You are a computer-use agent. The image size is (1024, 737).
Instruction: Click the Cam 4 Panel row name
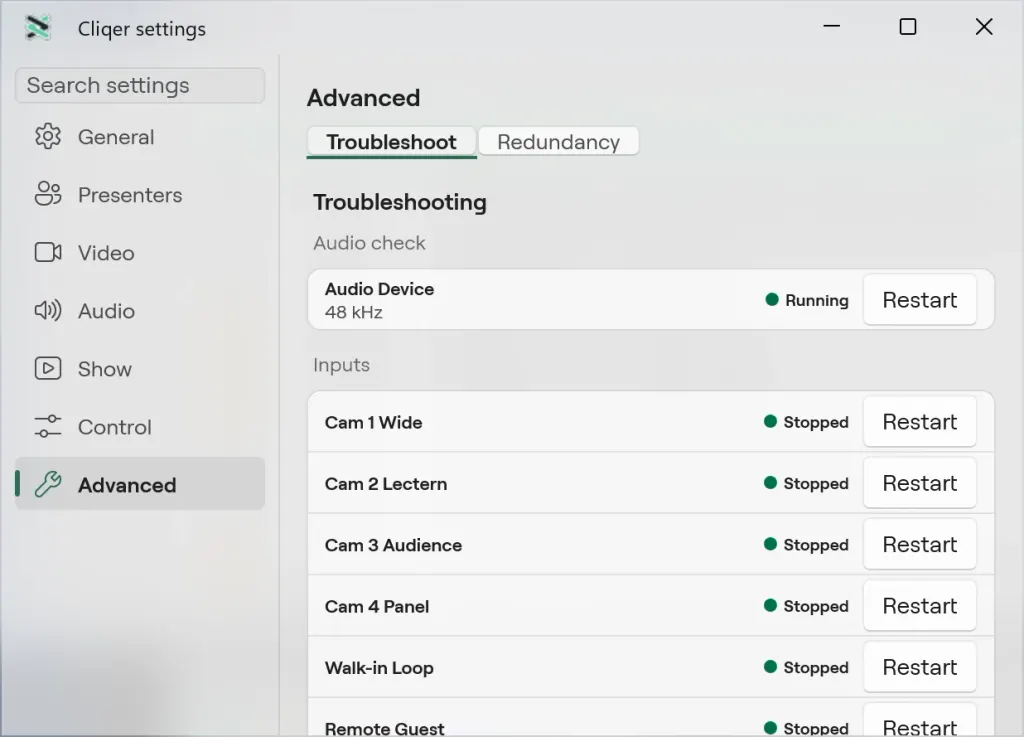point(377,606)
